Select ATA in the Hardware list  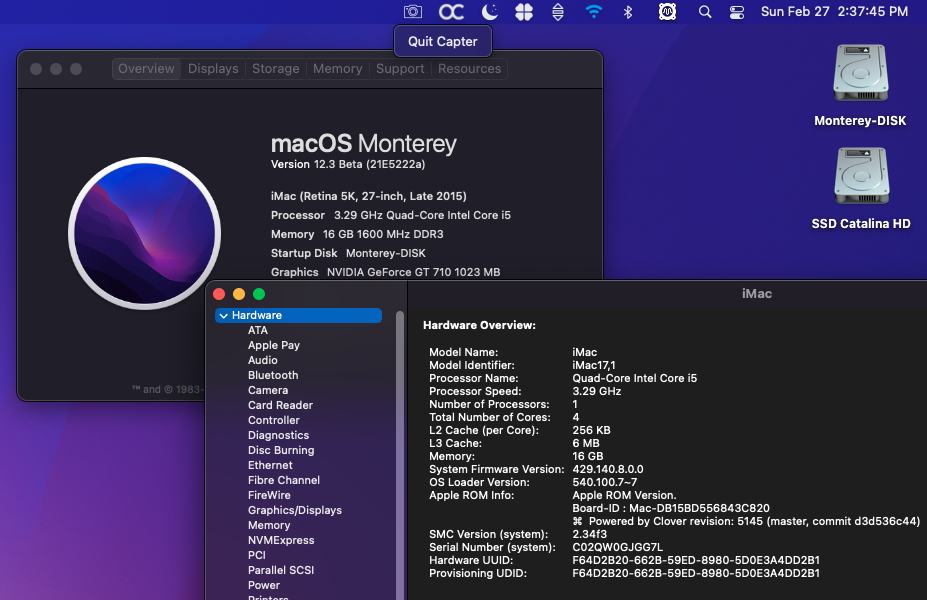click(258, 330)
